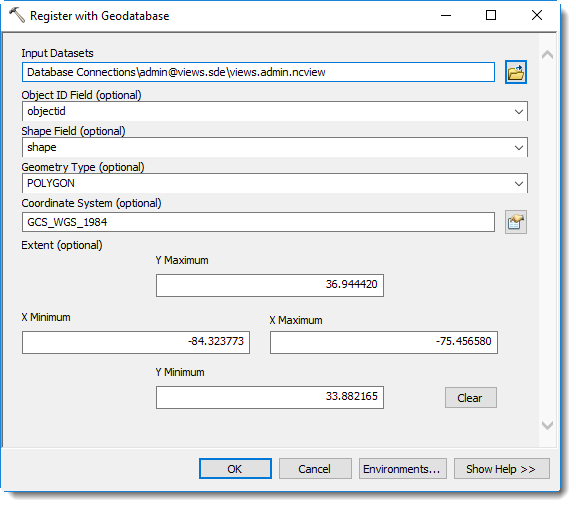The image size is (576, 507).
Task: Click the hammer tool icon in the title bar
Action: [17, 15]
